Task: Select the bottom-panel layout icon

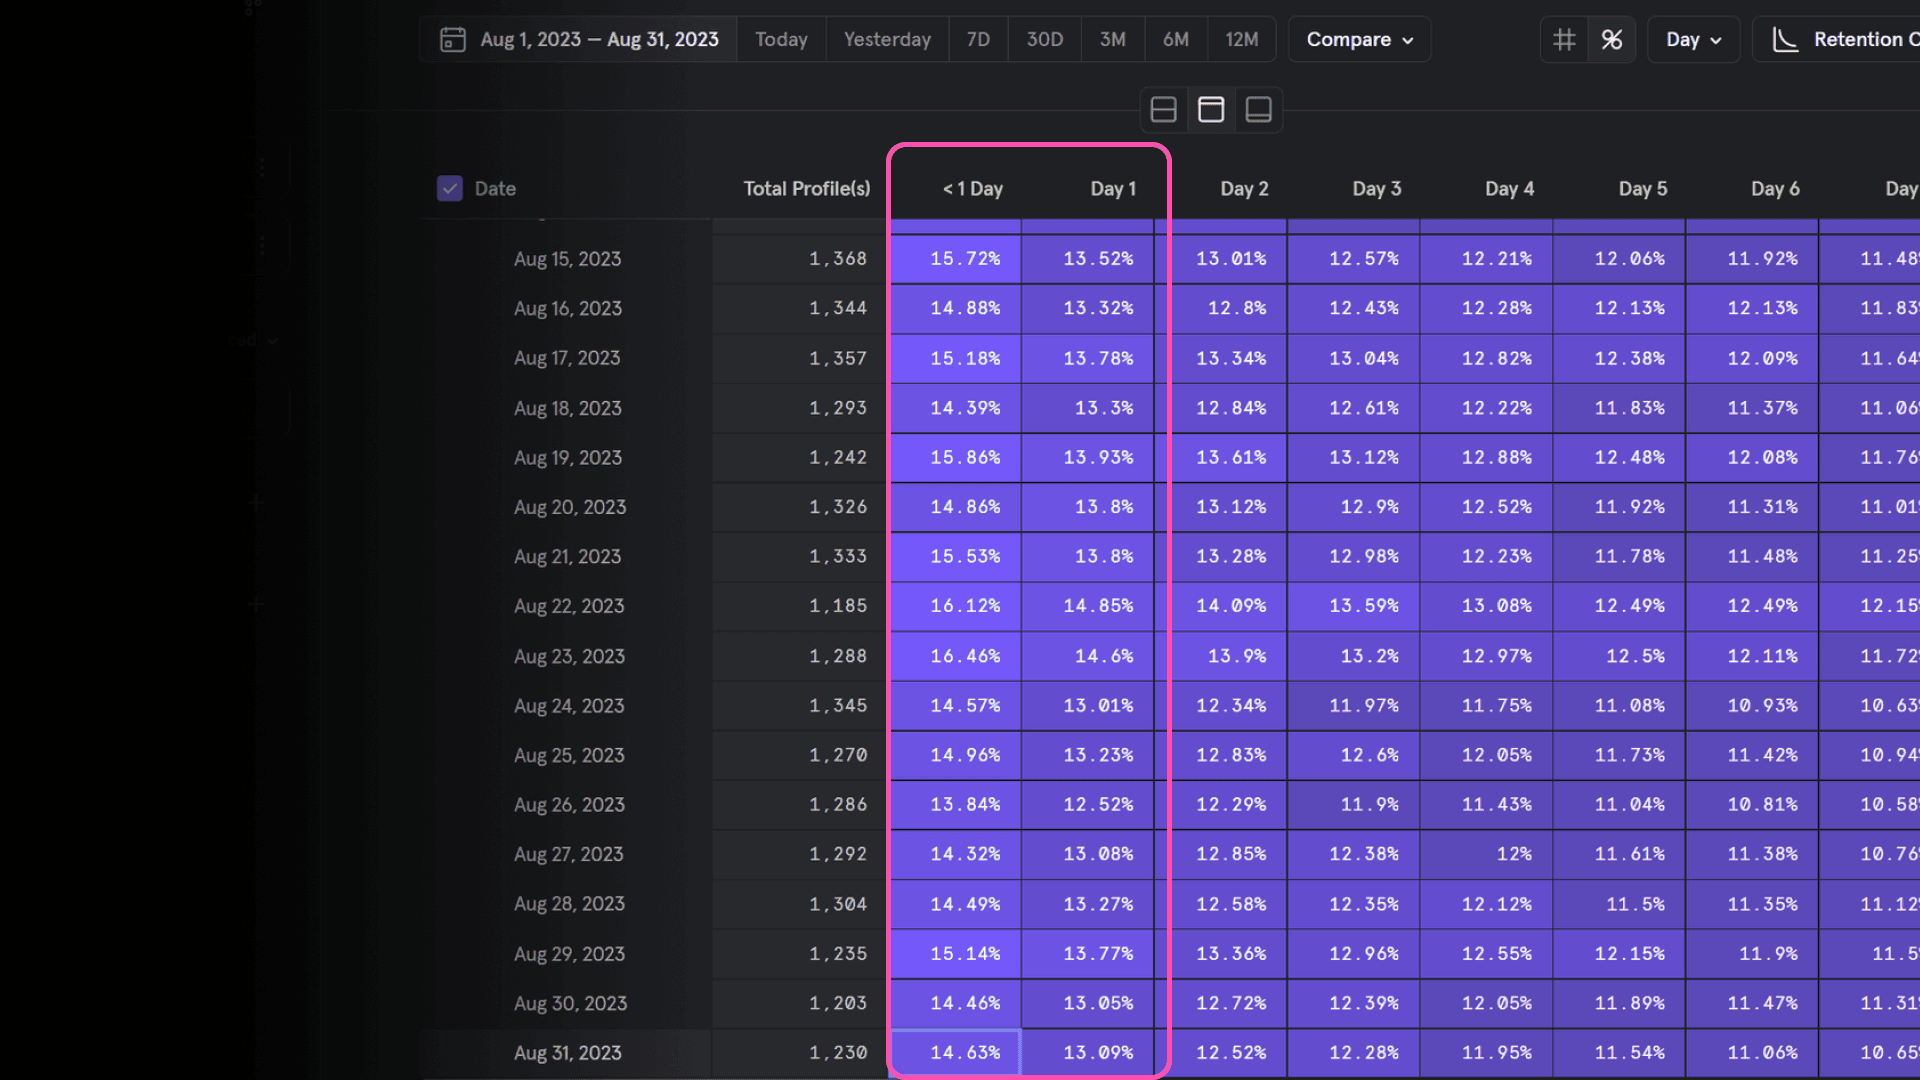Action: tap(1259, 109)
